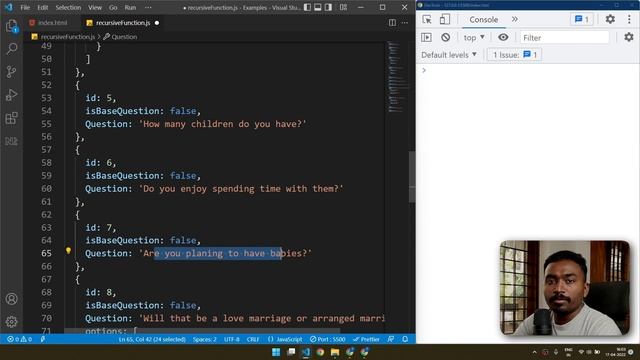Open the Extensions view

(x=11, y=118)
